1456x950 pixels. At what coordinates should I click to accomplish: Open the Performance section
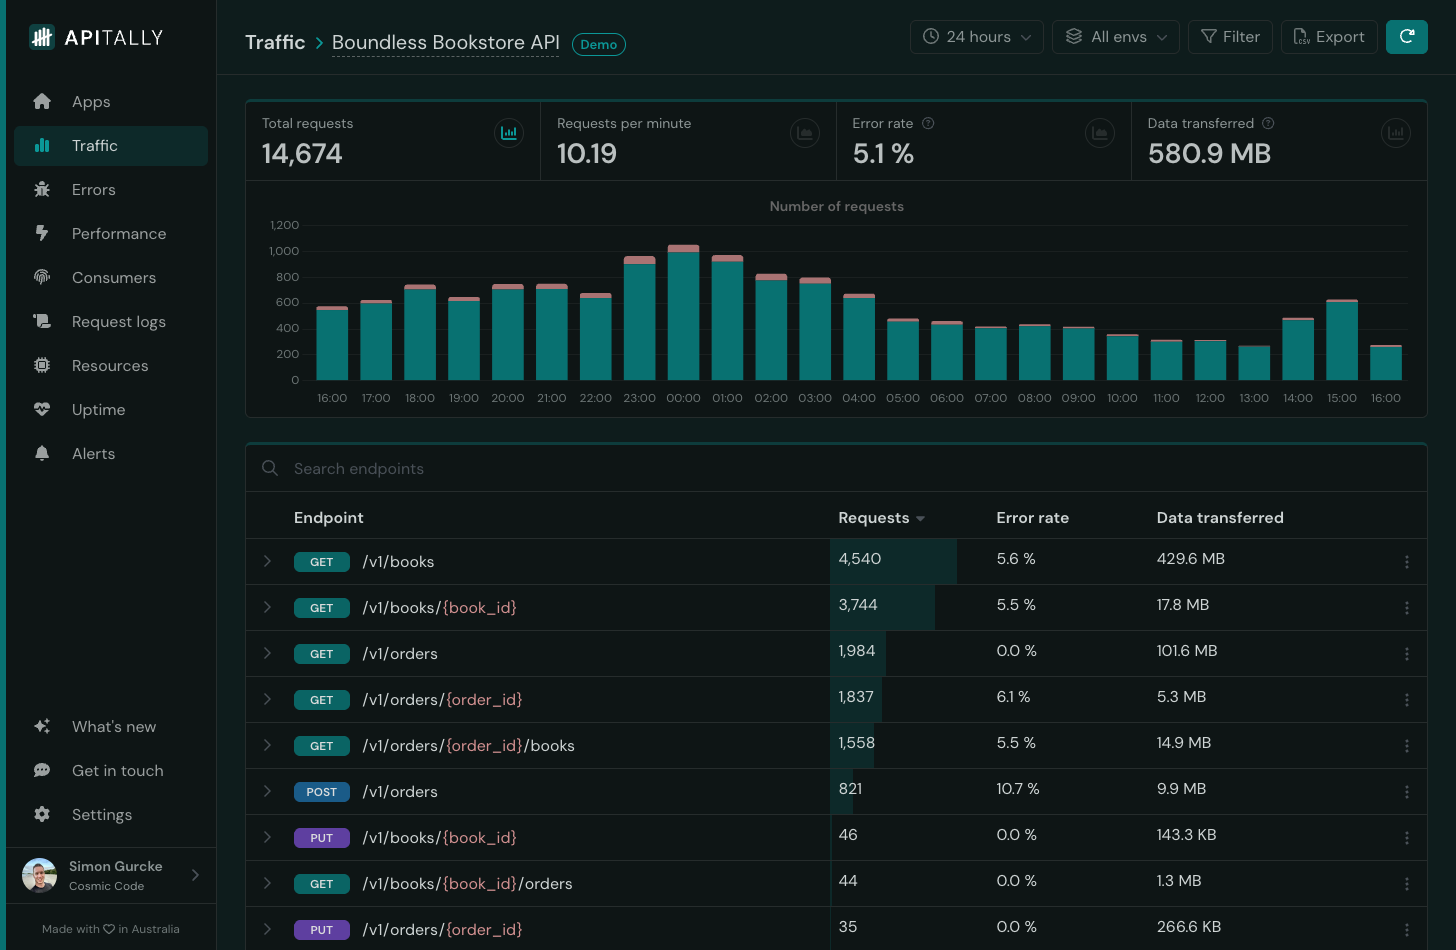(118, 233)
